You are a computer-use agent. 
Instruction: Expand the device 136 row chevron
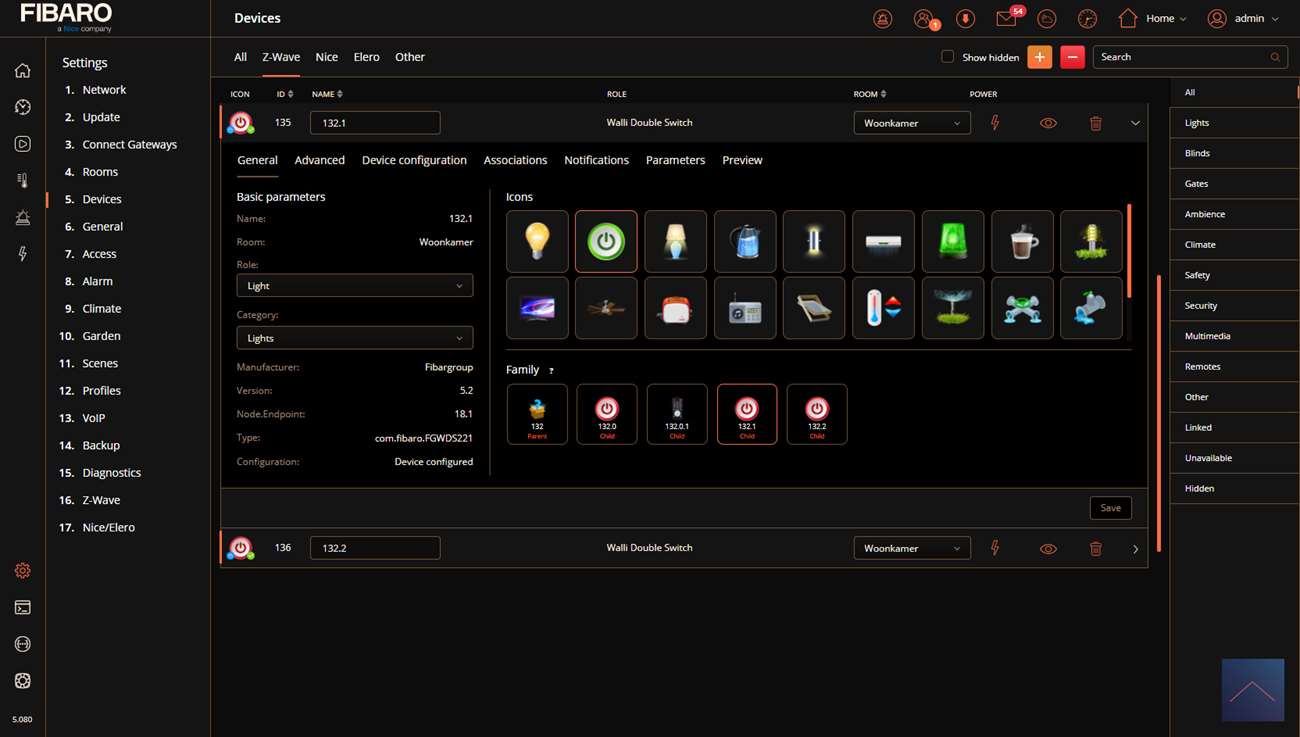tap(1135, 549)
